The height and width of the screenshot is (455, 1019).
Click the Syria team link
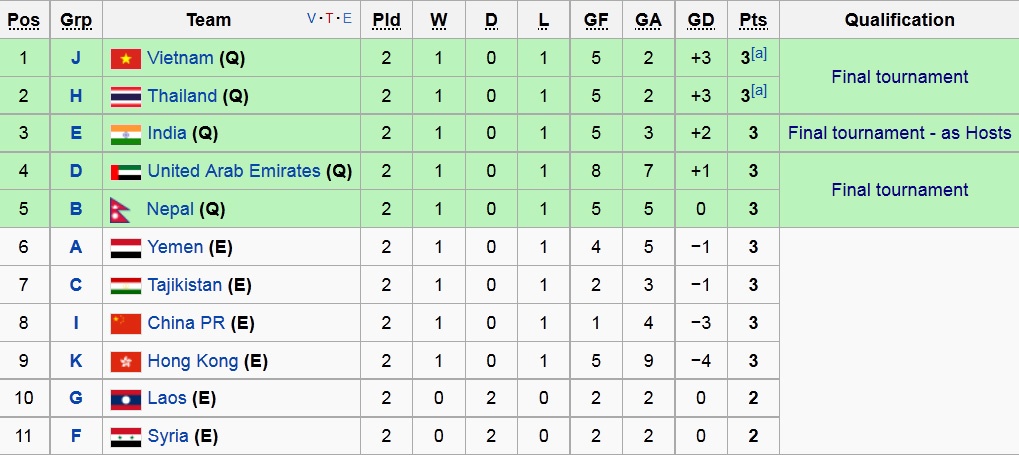[168, 436]
